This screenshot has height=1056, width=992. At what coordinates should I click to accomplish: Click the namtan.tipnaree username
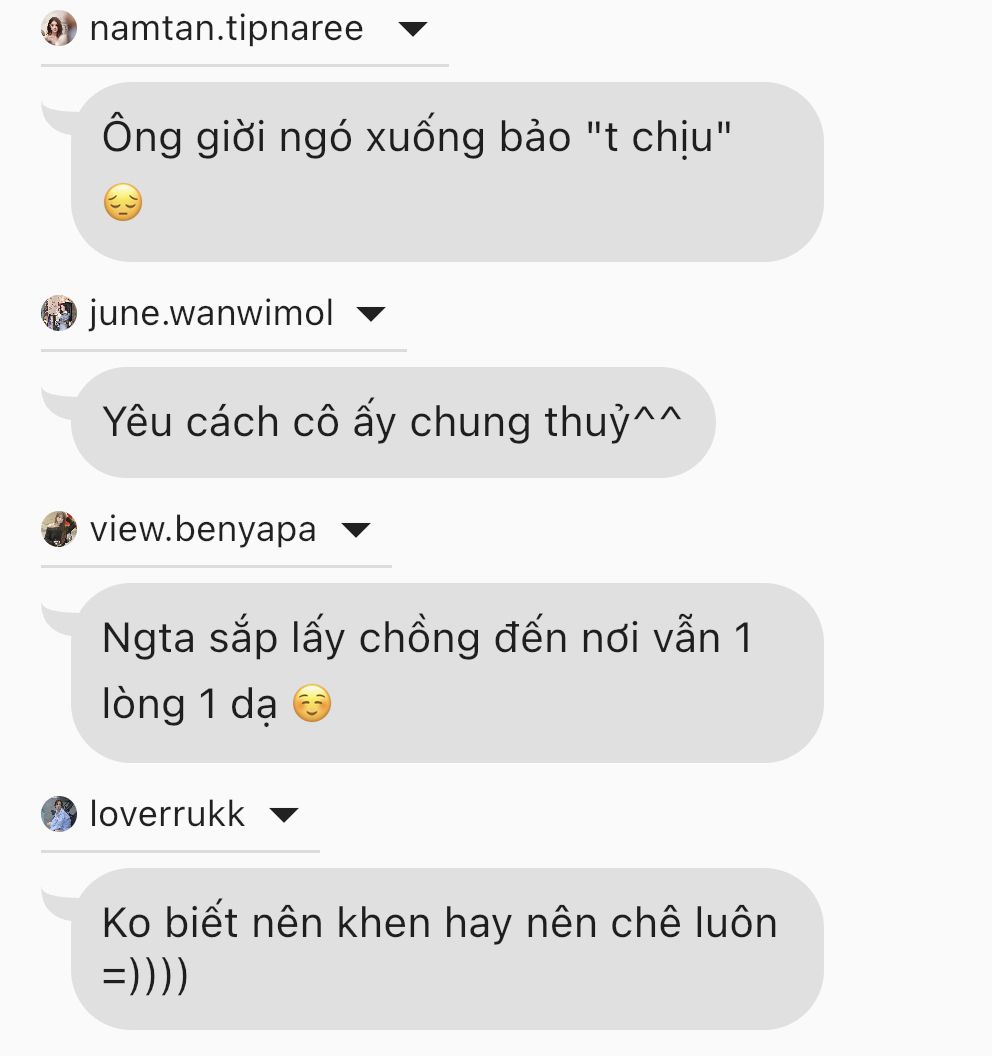(226, 29)
